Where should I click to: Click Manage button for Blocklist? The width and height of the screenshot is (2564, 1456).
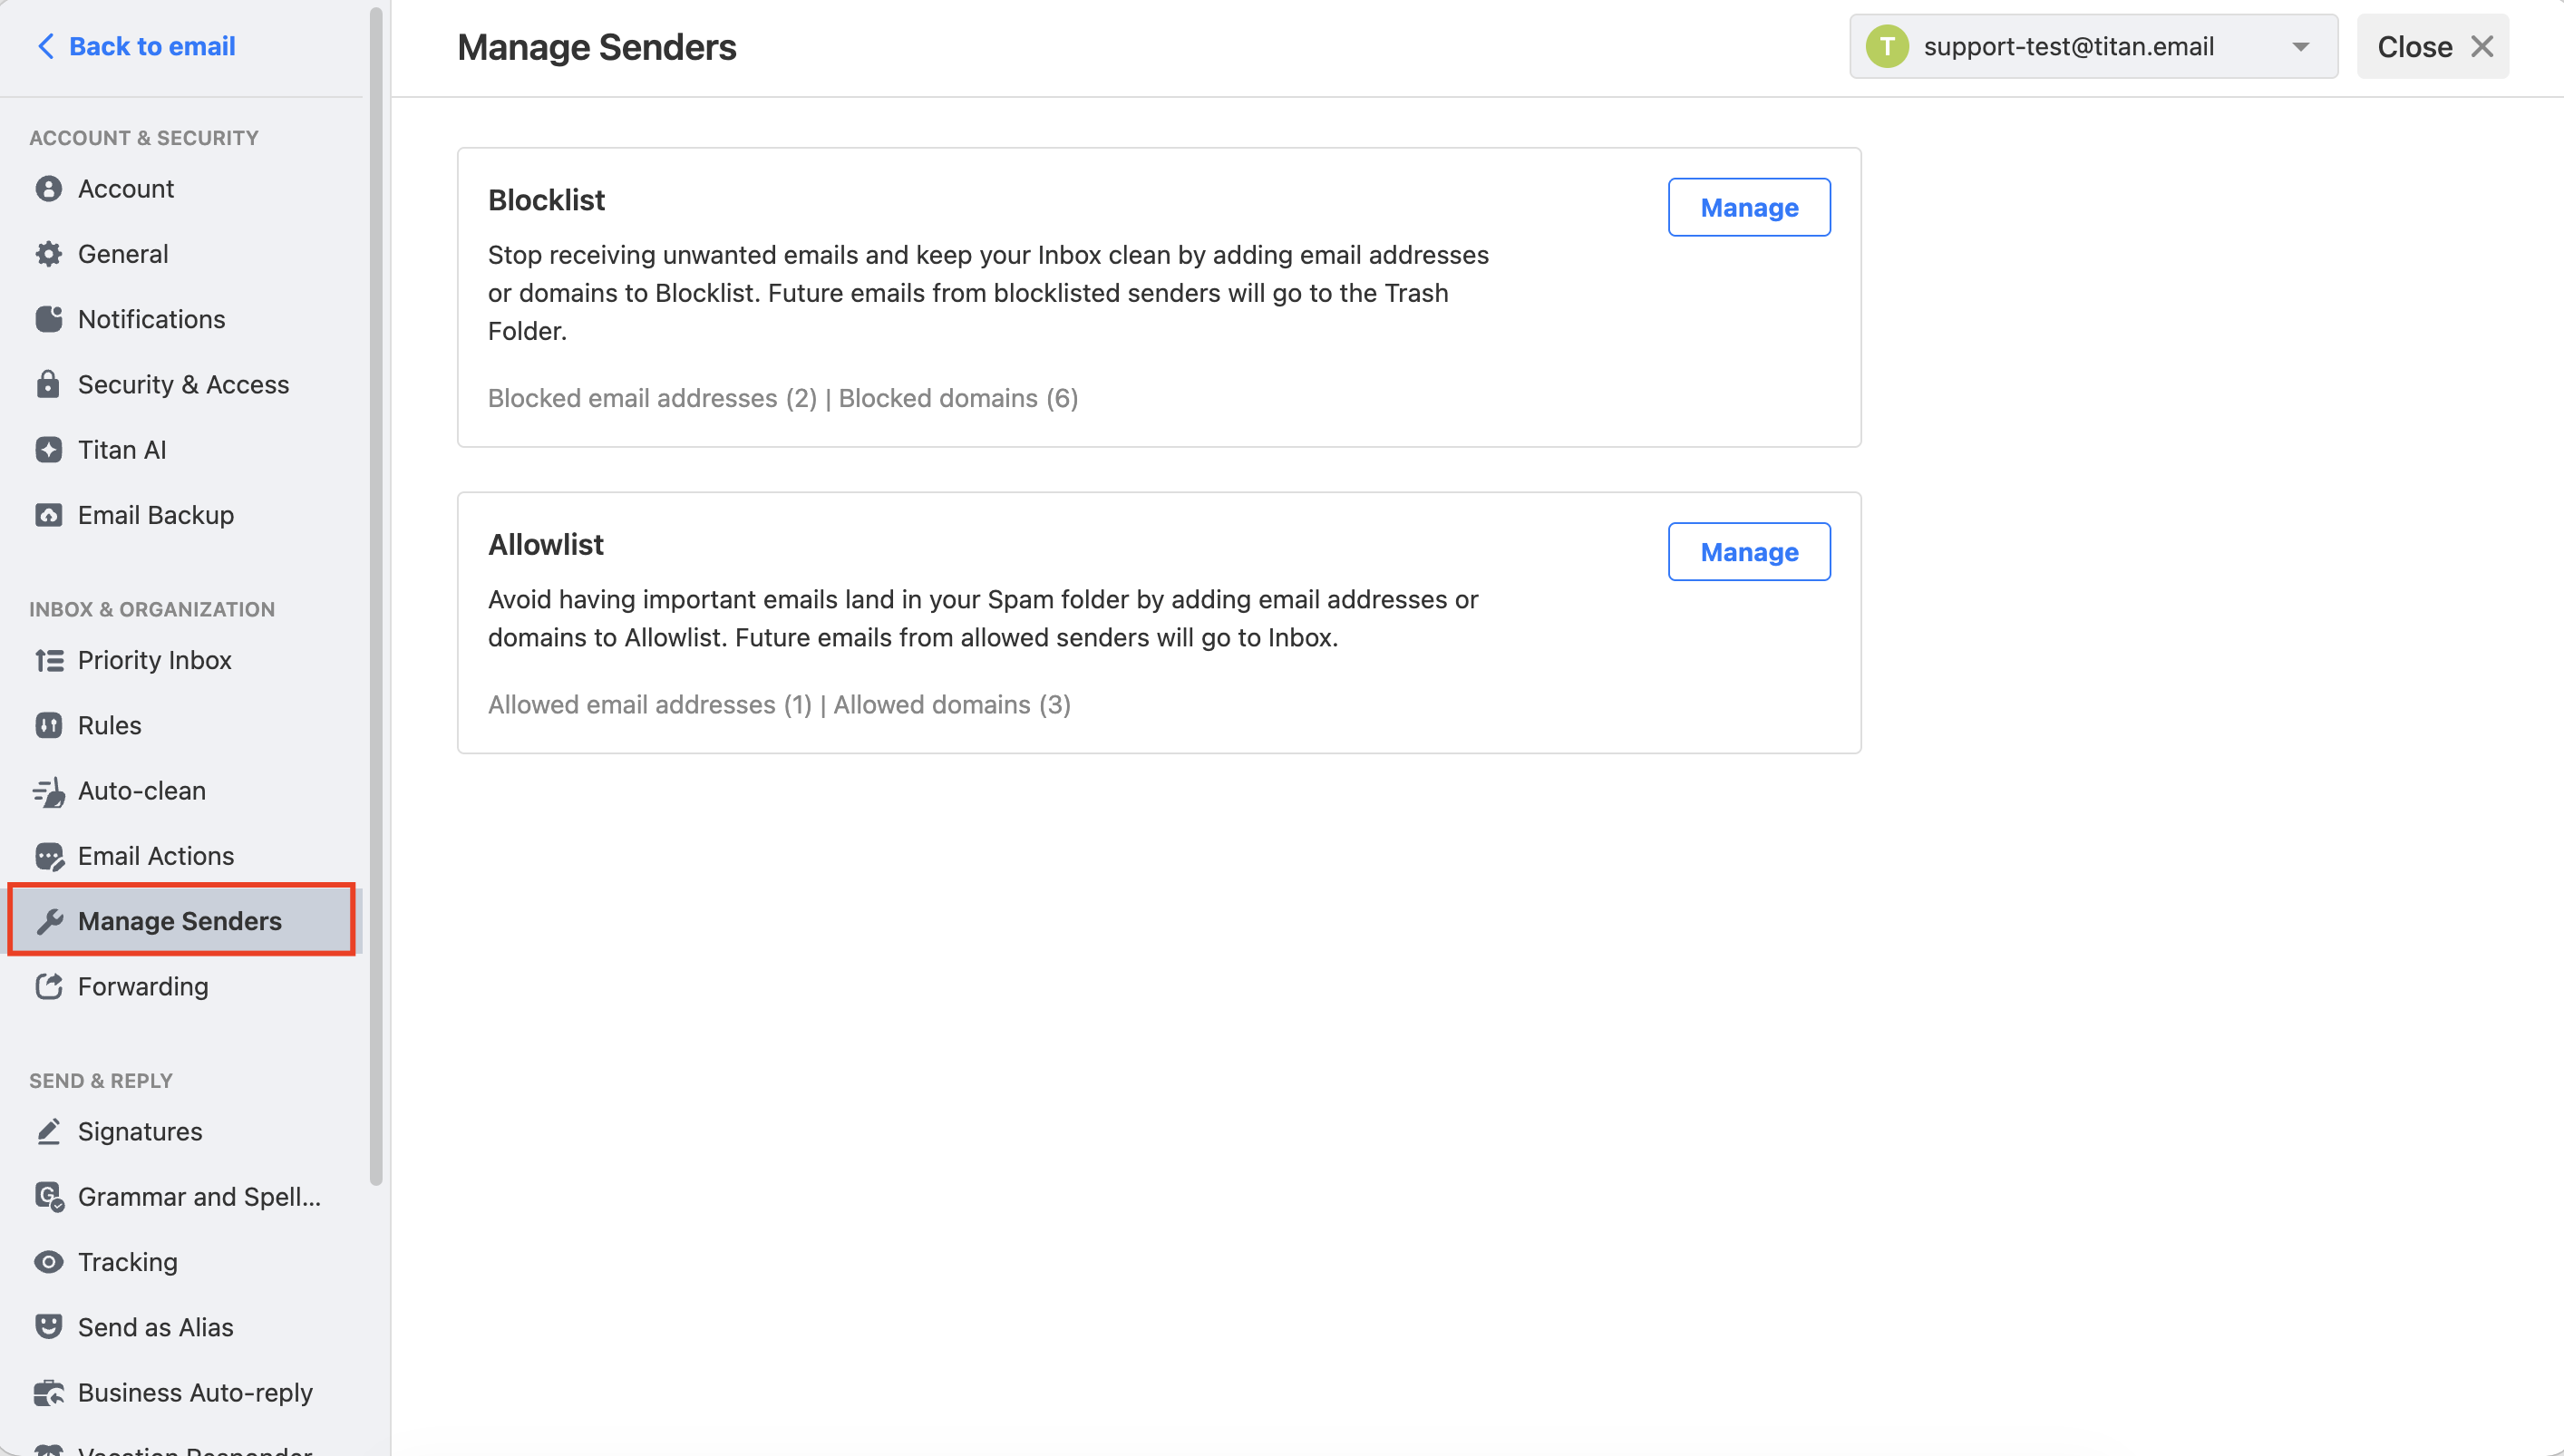pos(1749,207)
